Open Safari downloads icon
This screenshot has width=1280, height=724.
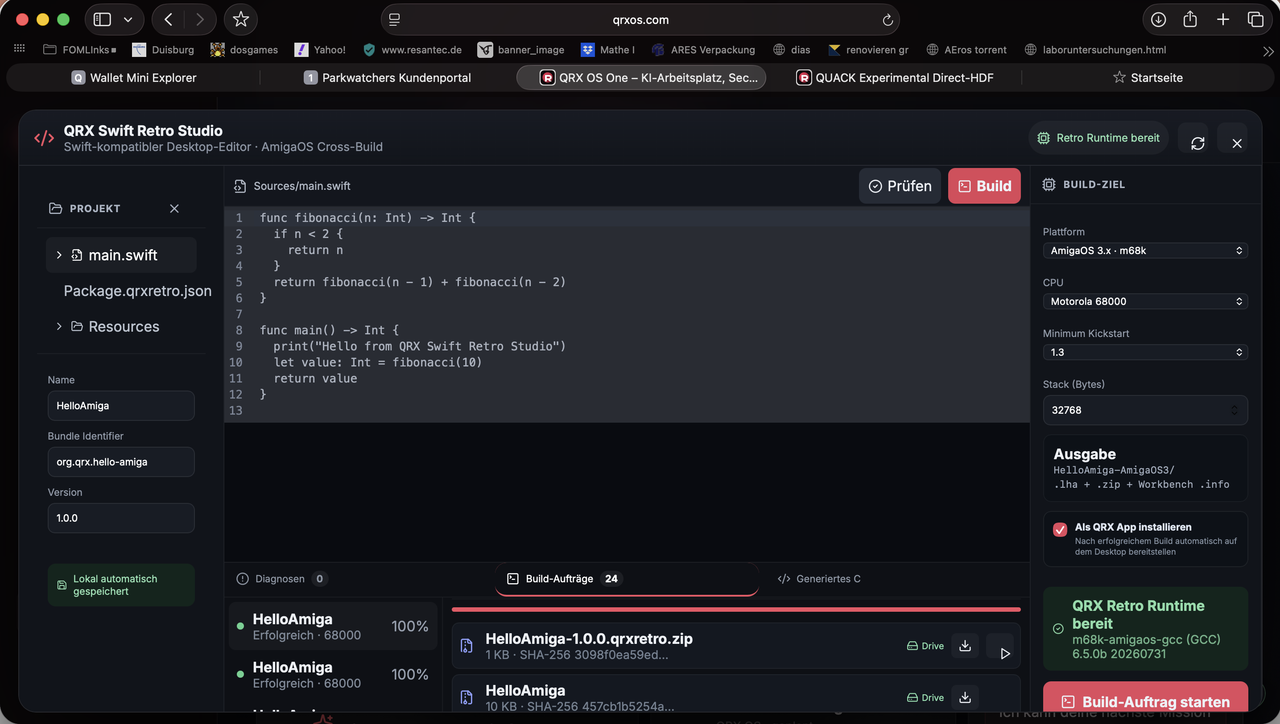coord(1158,19)
